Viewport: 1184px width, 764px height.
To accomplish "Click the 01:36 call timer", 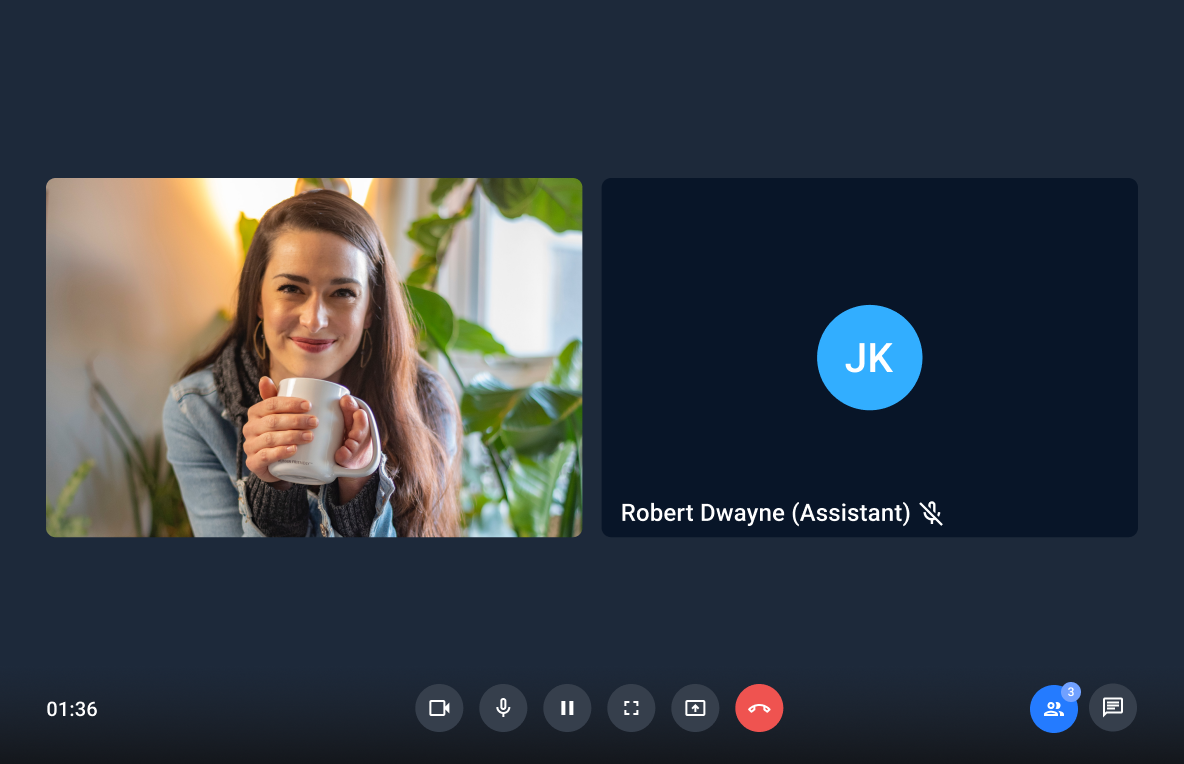I will (x=72, y=709).
